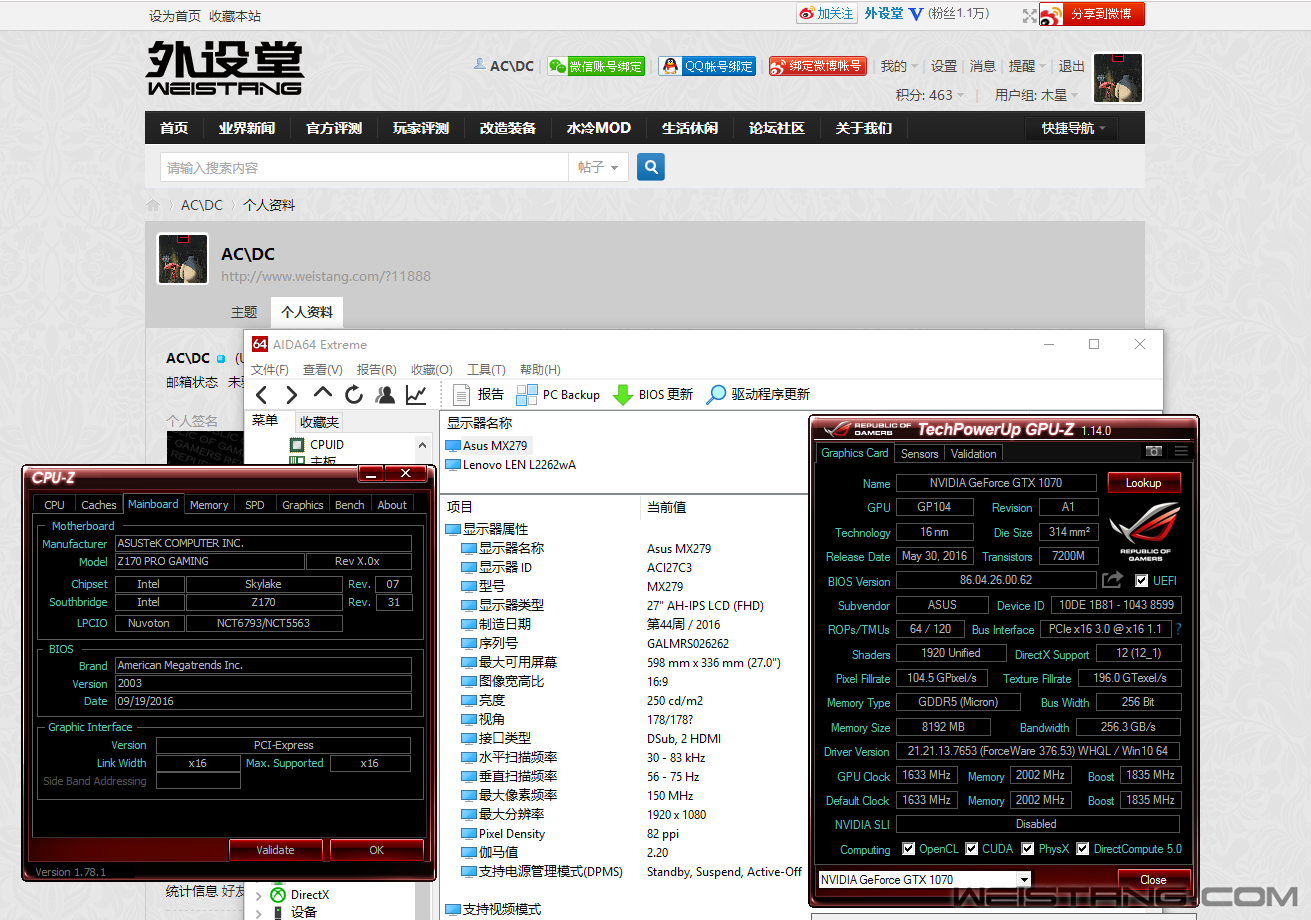Image resolution: width=1311 pixels, height=920 pixels.
Task: Switch to the CPU tab in CPU-Z
Action: click(x=55, y=505)
